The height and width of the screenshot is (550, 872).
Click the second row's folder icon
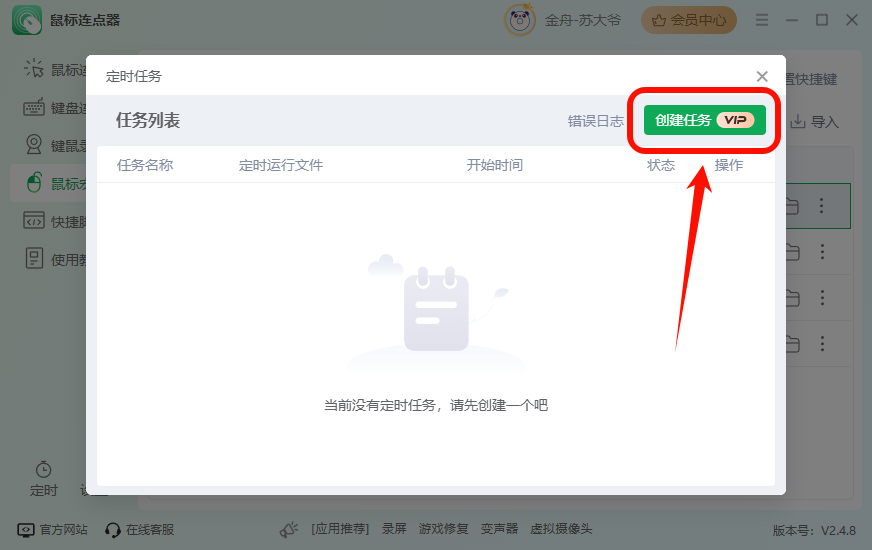(x=792, y=253)
